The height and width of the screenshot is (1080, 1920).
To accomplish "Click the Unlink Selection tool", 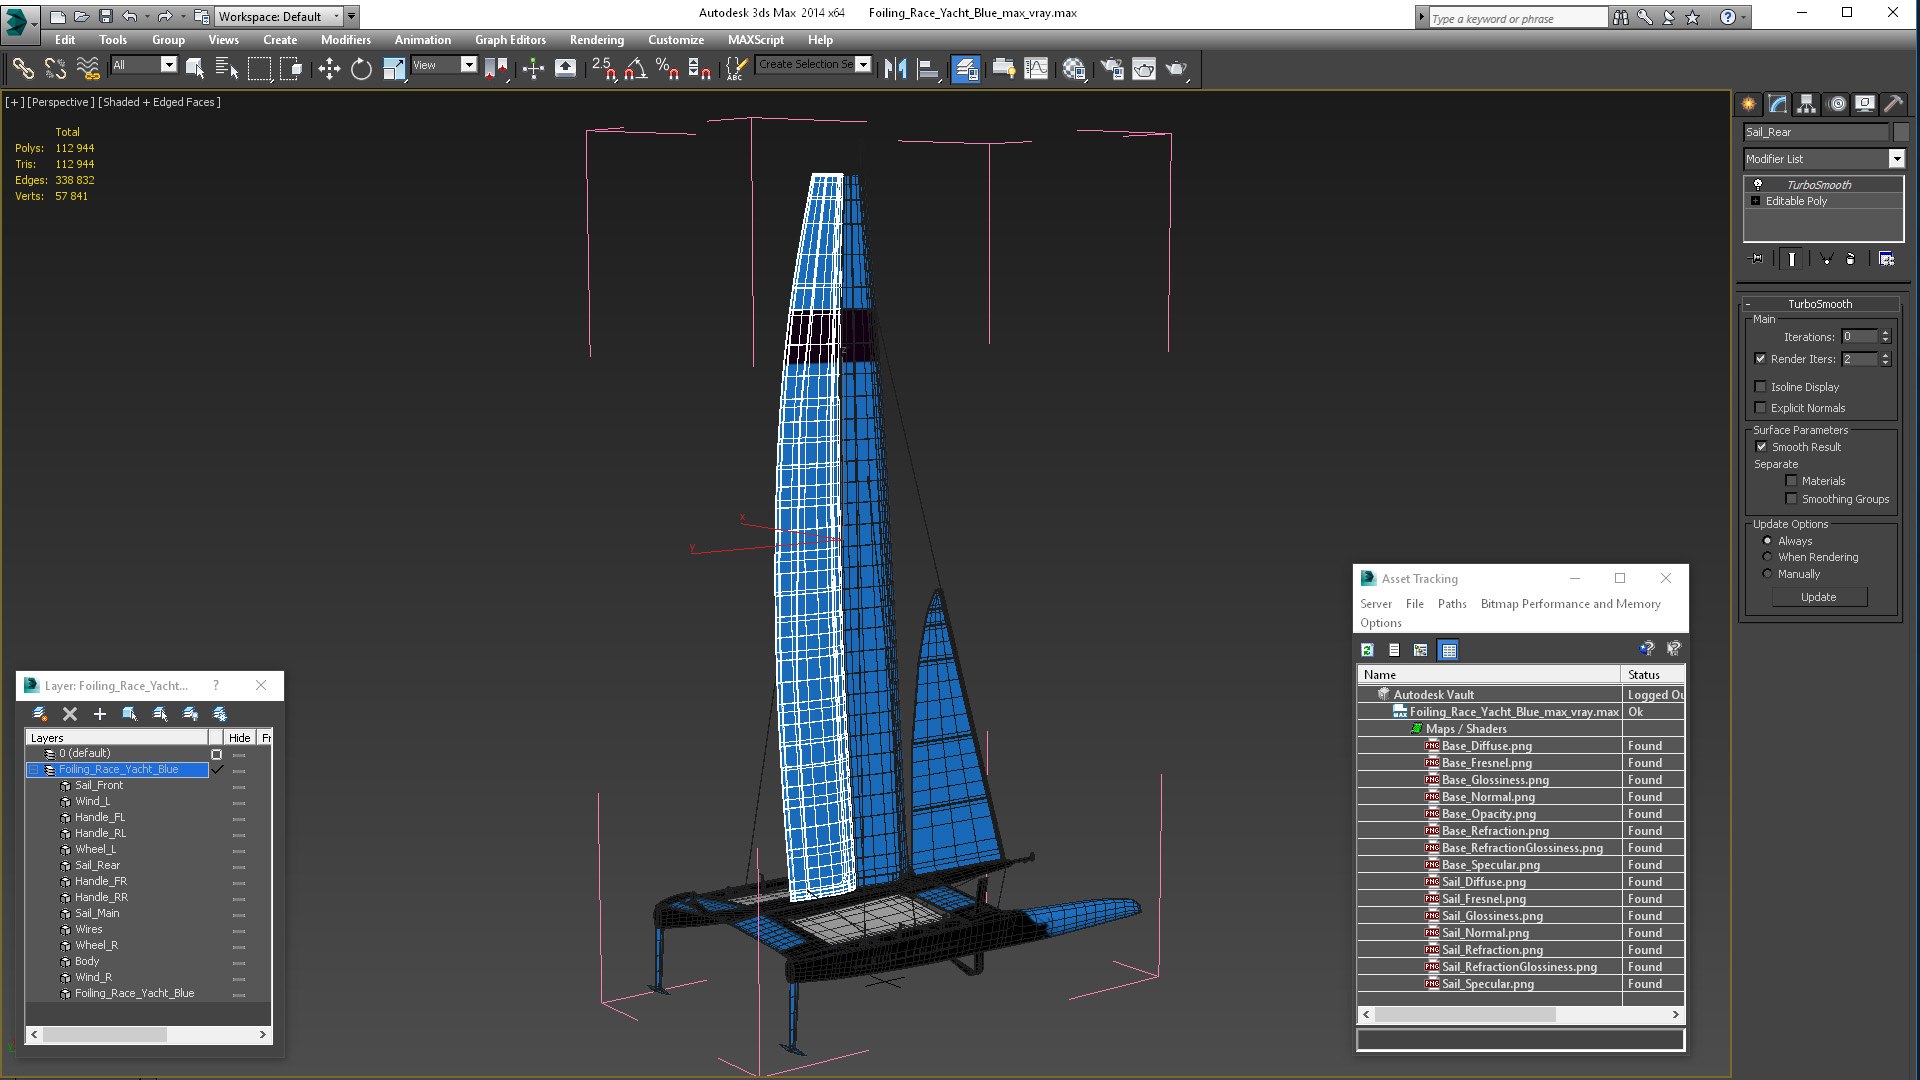I will (x=55, y=68).
